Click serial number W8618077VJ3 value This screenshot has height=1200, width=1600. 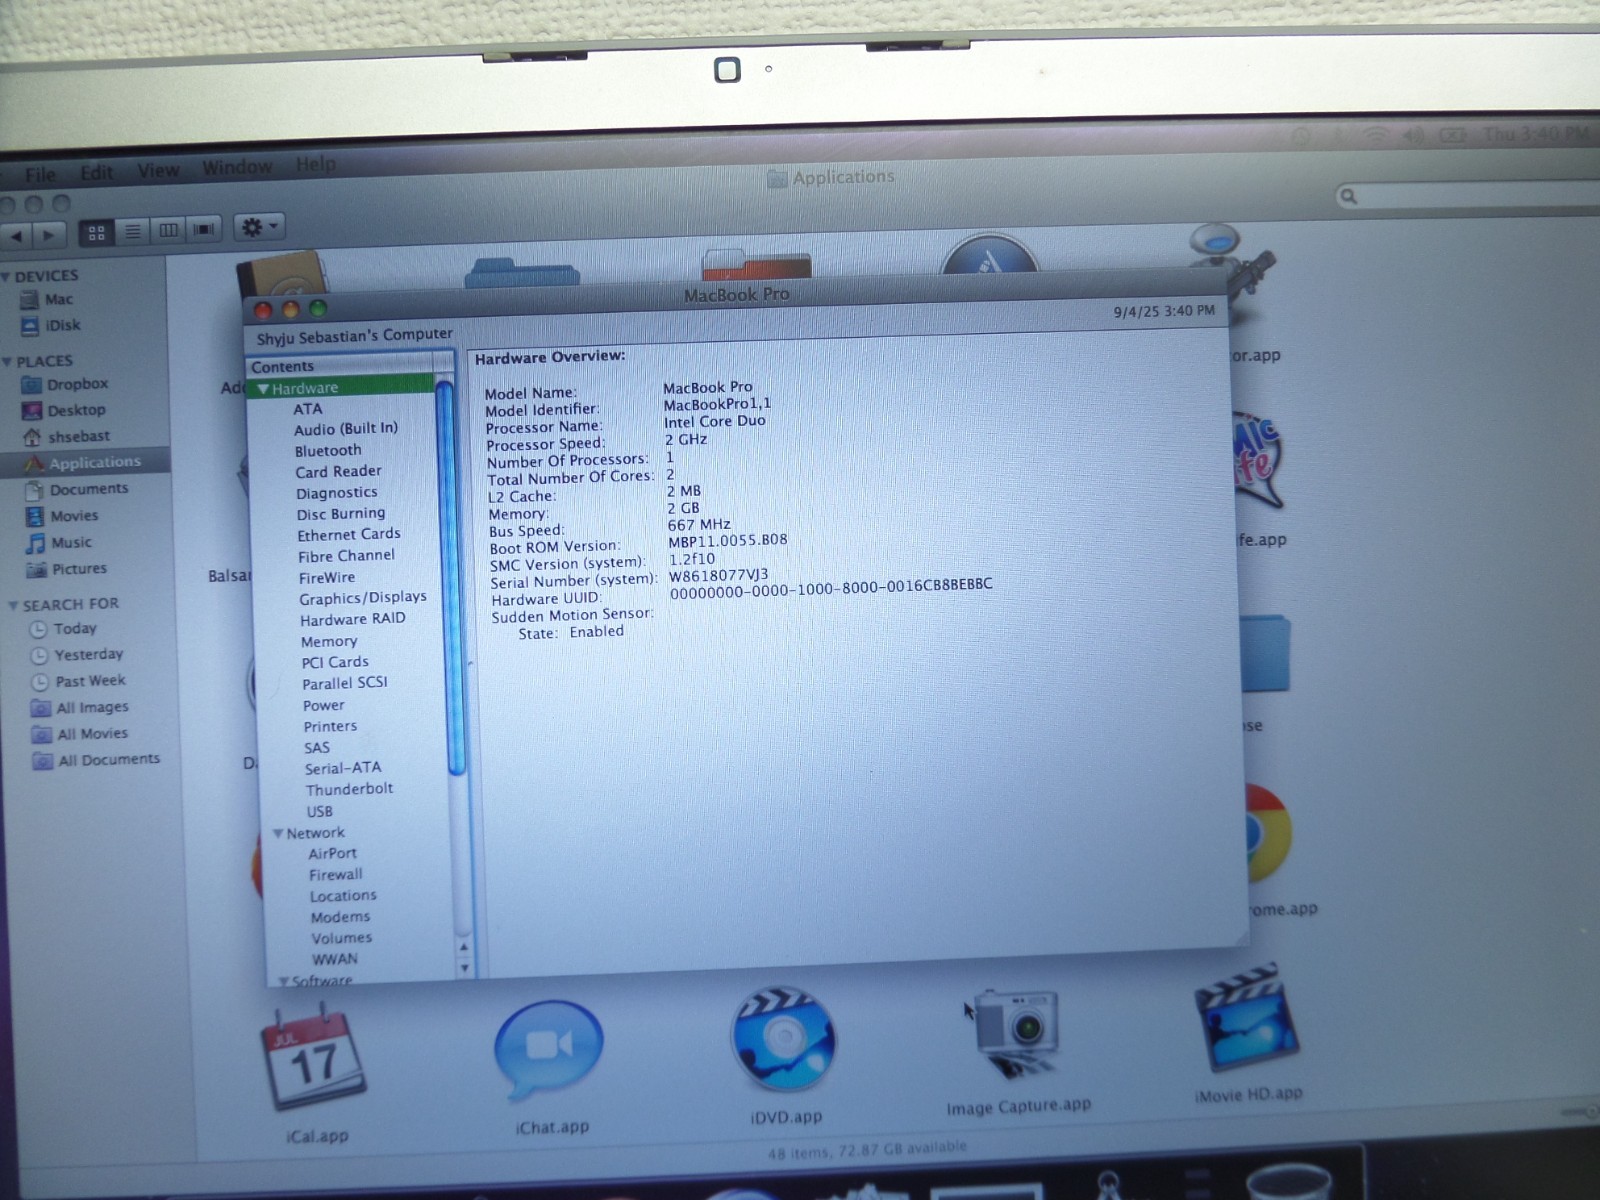coord(719,575)
